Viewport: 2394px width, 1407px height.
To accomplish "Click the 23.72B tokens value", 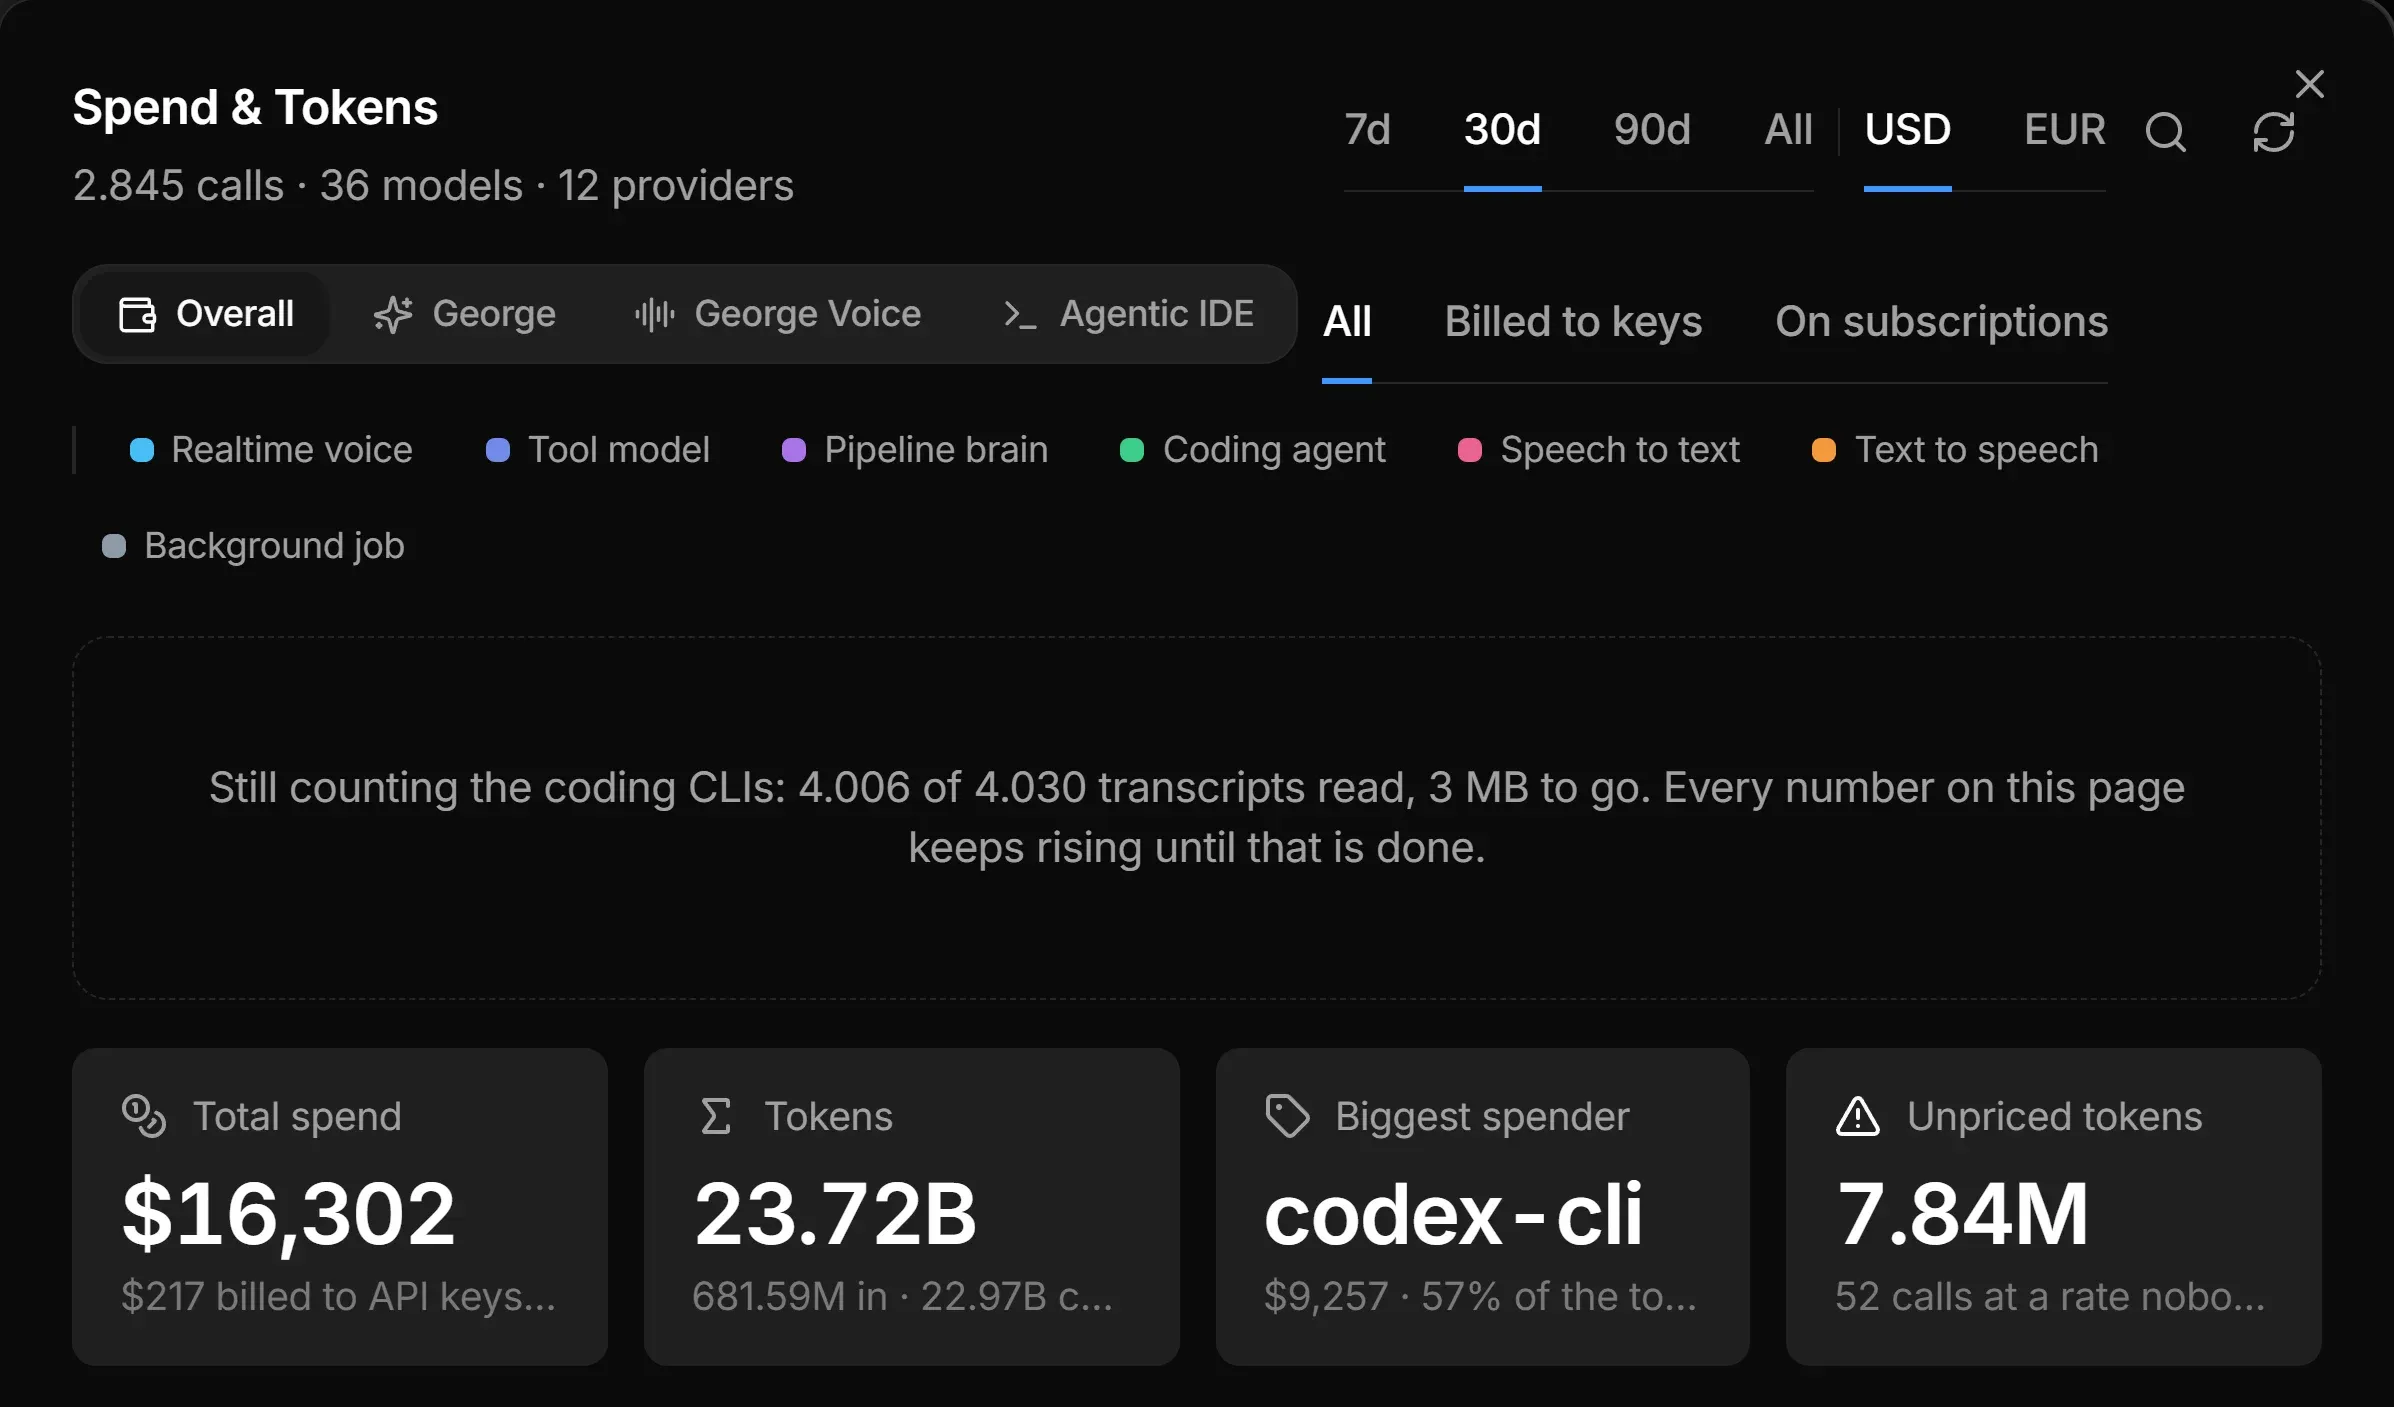I will (x=835, y=1214).
